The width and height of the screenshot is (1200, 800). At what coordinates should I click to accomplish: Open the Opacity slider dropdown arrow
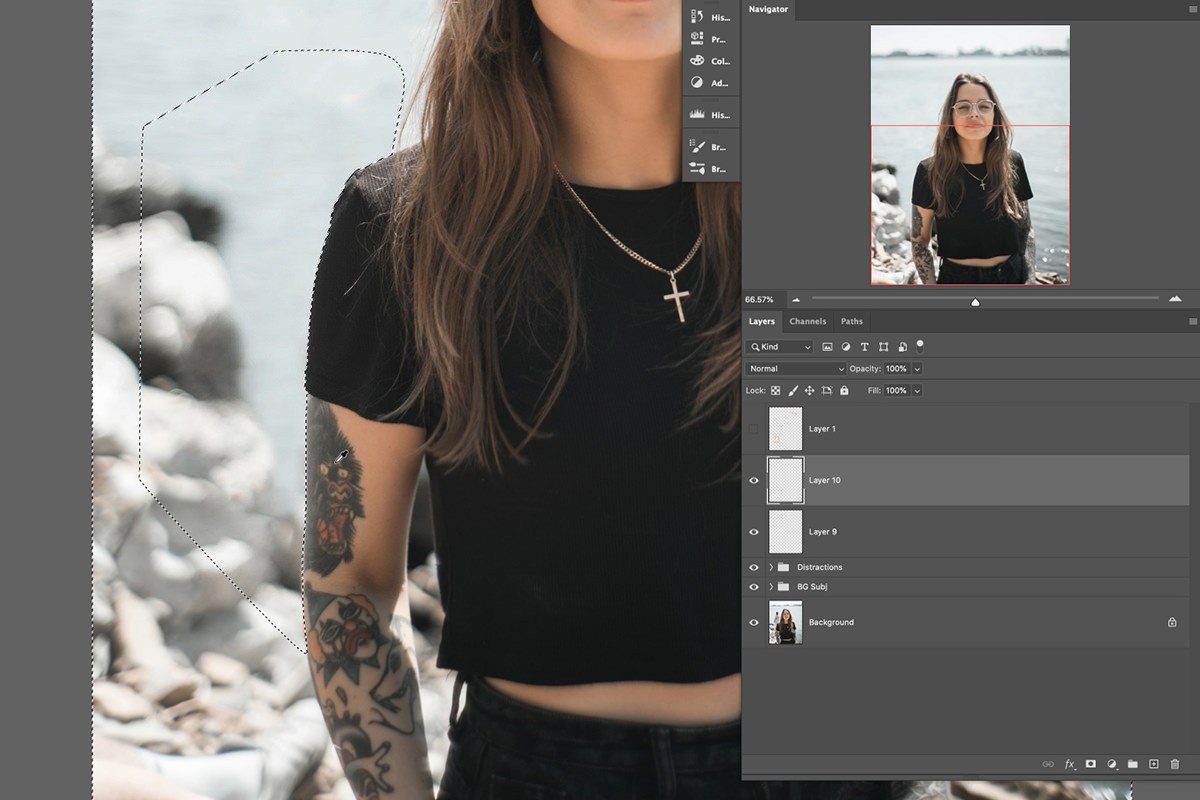coord(917,369)
